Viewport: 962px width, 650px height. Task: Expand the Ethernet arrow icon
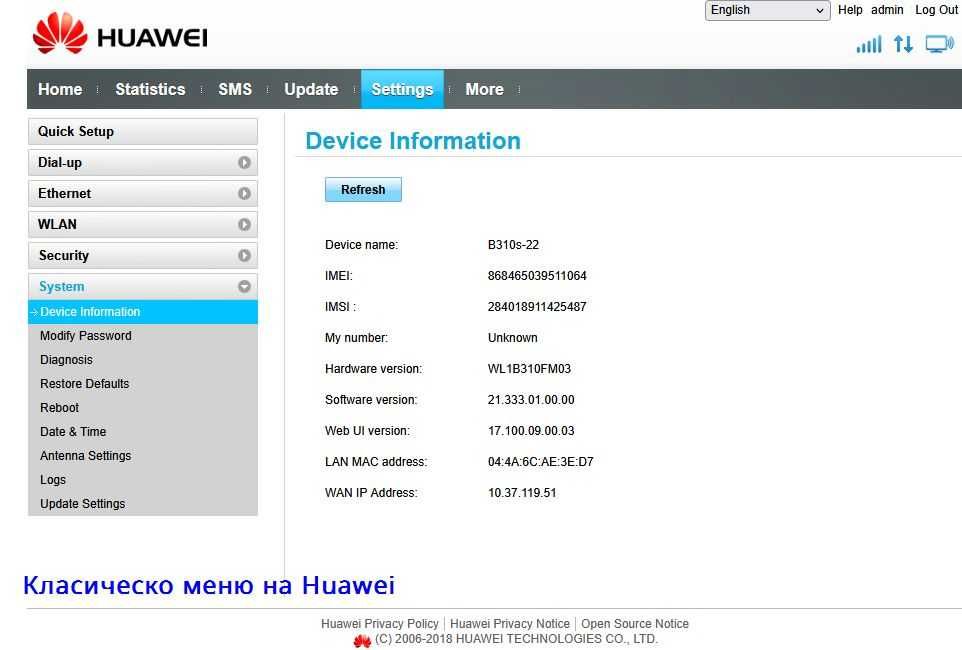[244, 193]
